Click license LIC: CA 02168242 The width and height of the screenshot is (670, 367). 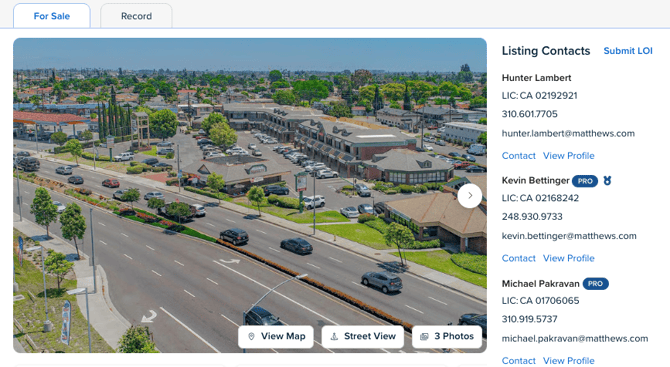[x=540, y=198]
